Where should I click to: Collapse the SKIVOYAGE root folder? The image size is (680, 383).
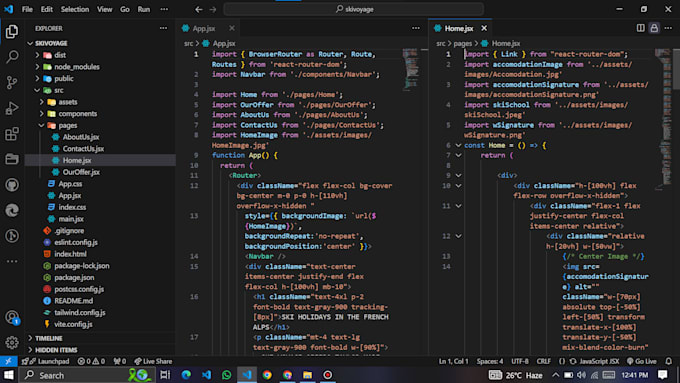pyautogui.click(x=101, y=43)
